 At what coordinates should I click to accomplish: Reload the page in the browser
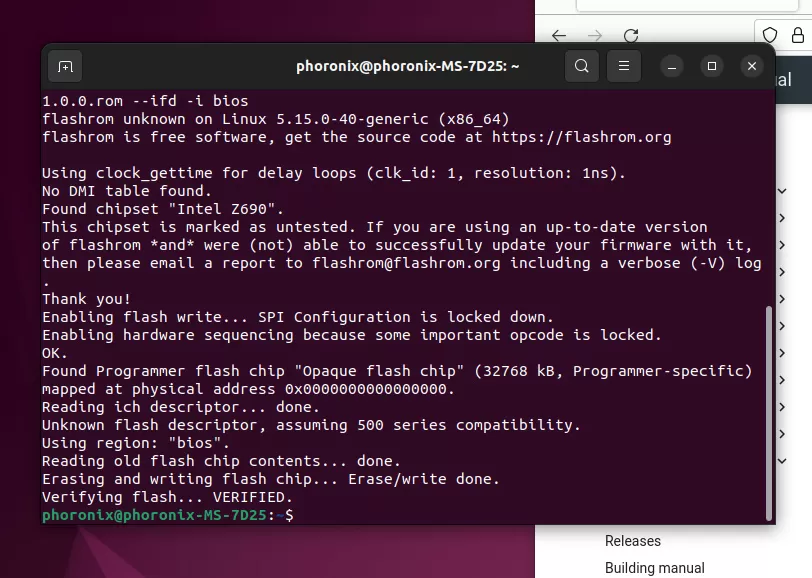coord(631,35)
